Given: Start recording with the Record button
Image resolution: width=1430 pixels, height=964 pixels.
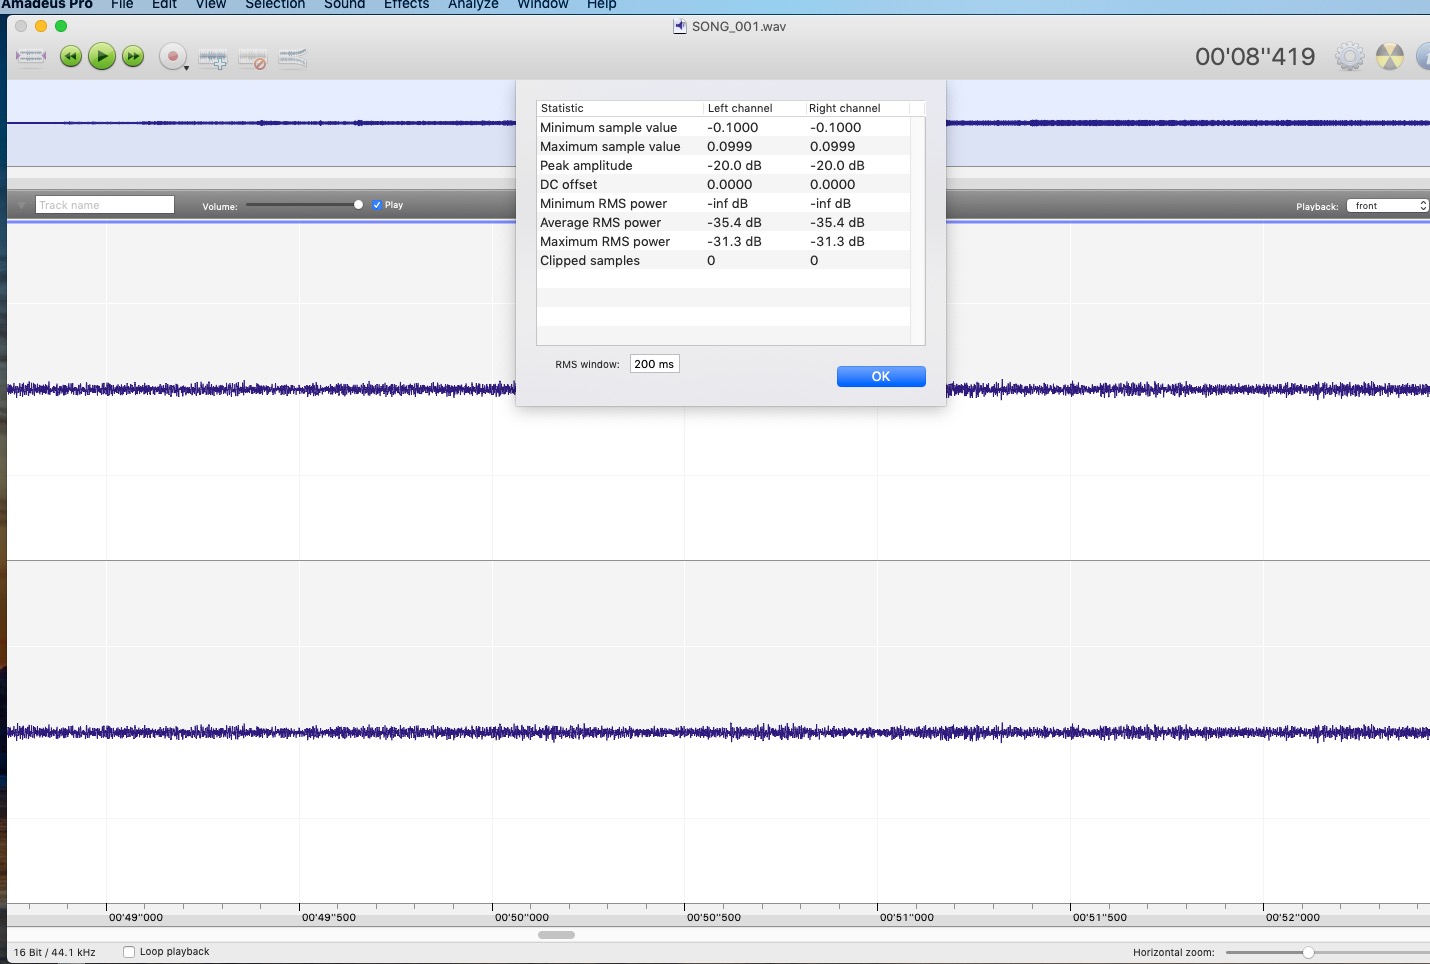Looking at the screenshot, I should pyautogui.click(x=172, y=57).
